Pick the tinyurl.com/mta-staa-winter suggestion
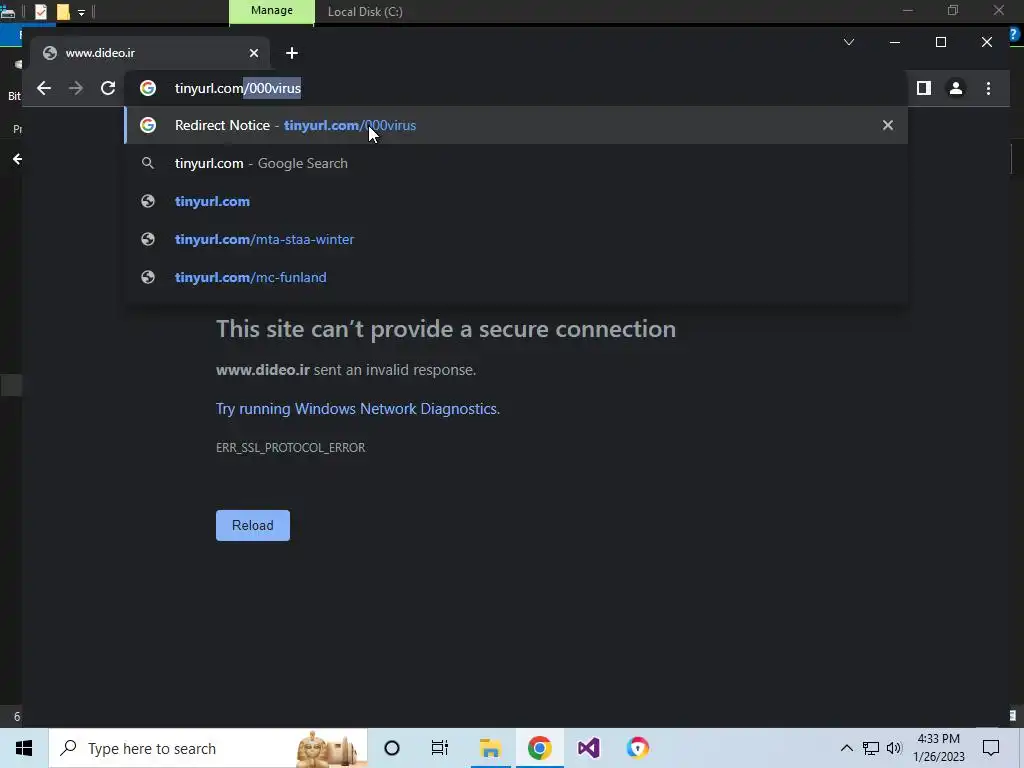Viewport: 1024px width, 768px height. 516,239
